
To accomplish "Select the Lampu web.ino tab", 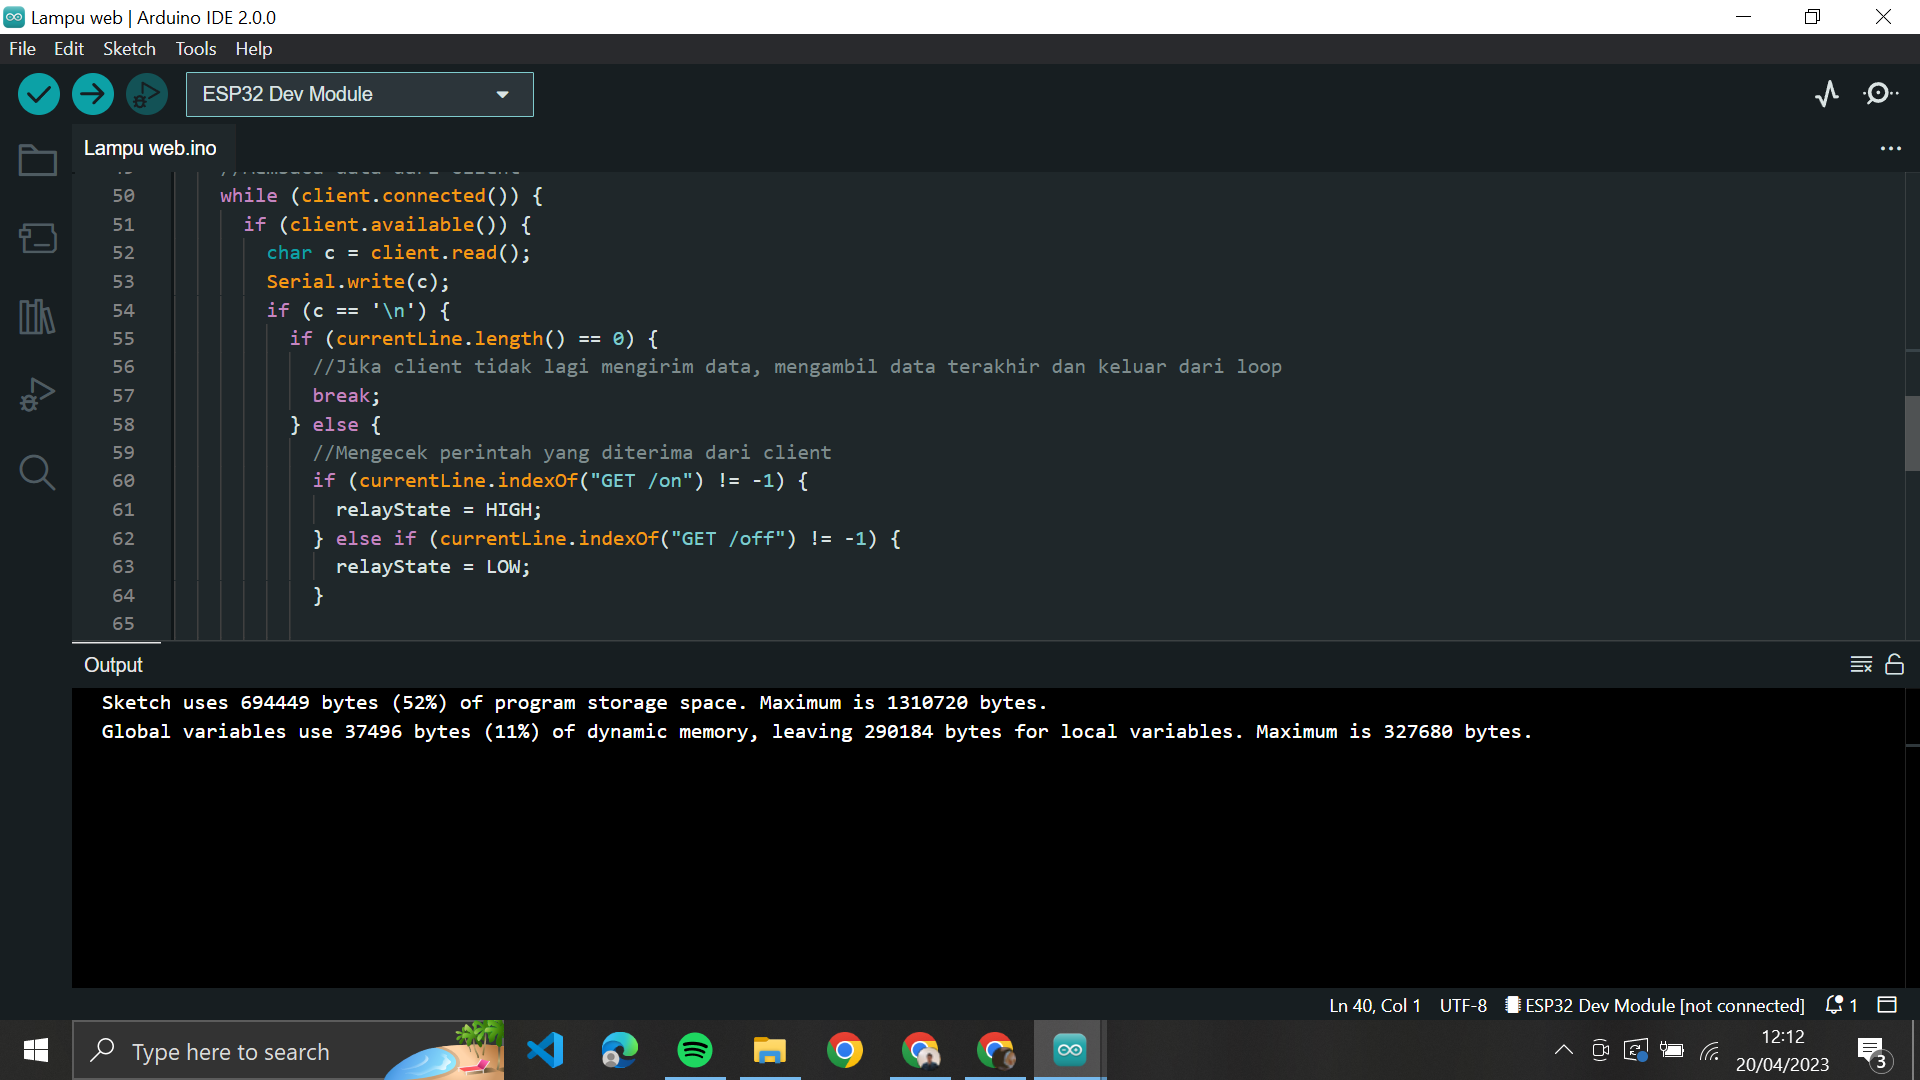I will [150, 148].
